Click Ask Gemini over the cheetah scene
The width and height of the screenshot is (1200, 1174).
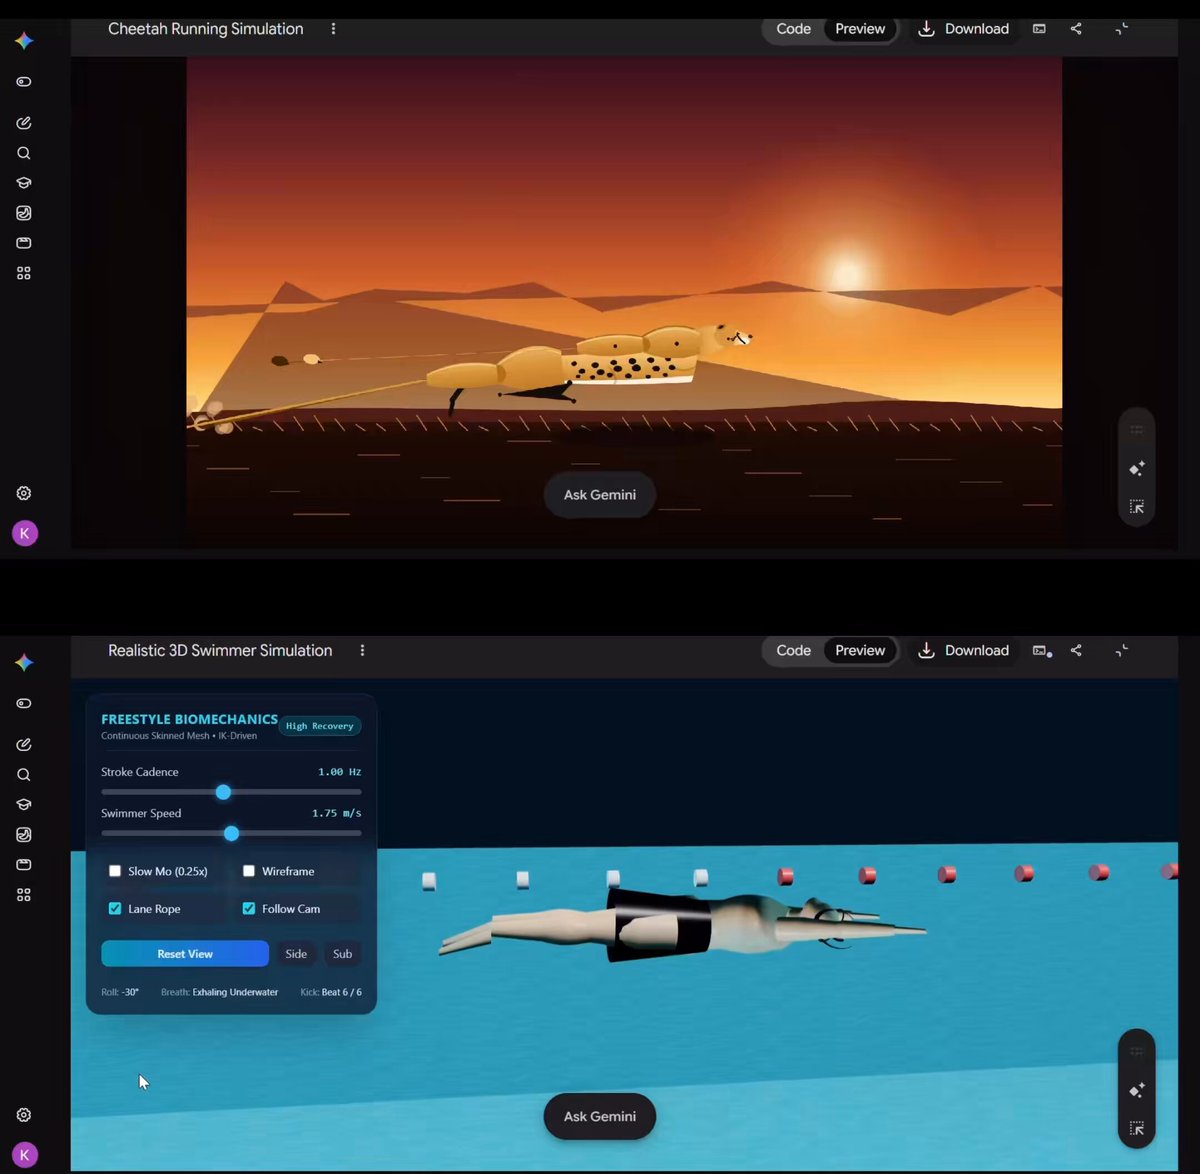[x=600, y=495]
